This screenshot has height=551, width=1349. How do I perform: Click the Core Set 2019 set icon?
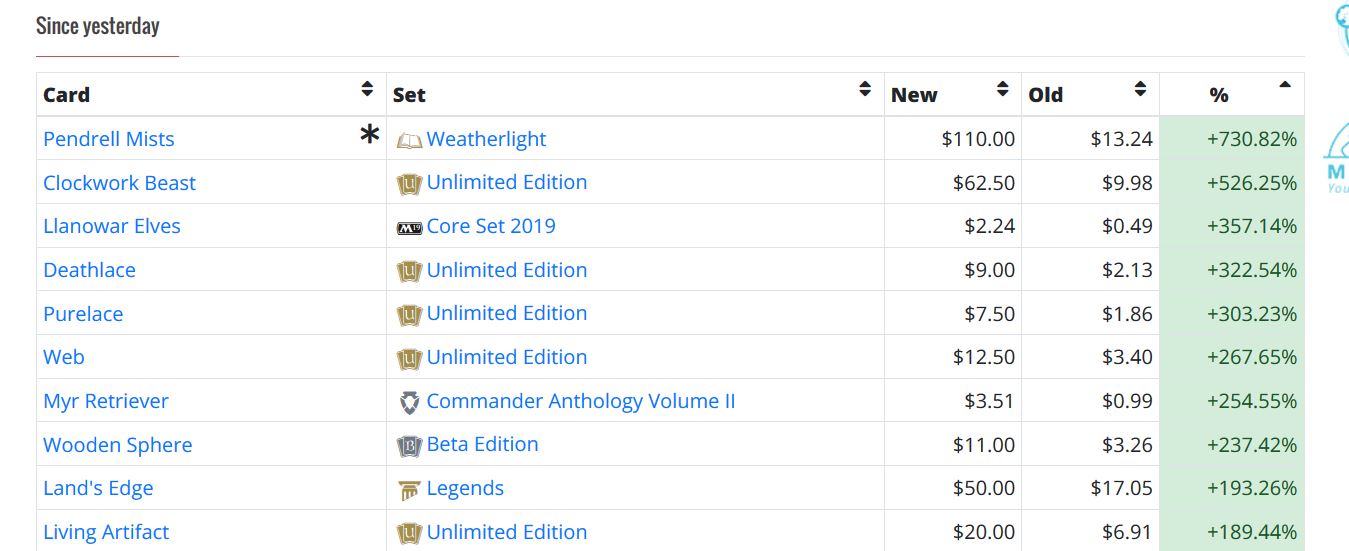point(409,228)
